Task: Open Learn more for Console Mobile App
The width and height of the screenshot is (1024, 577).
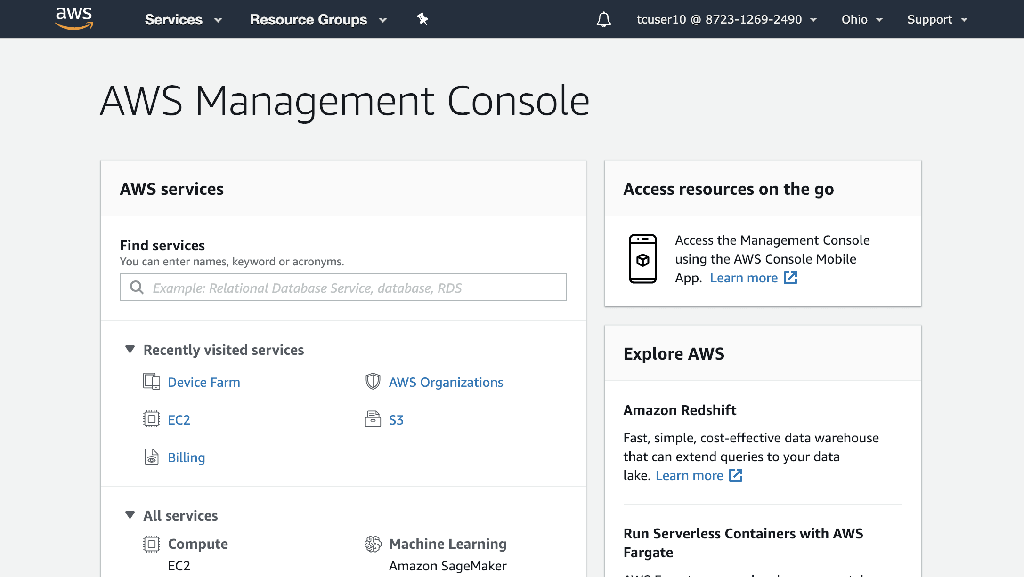Action: click(744, 278)
